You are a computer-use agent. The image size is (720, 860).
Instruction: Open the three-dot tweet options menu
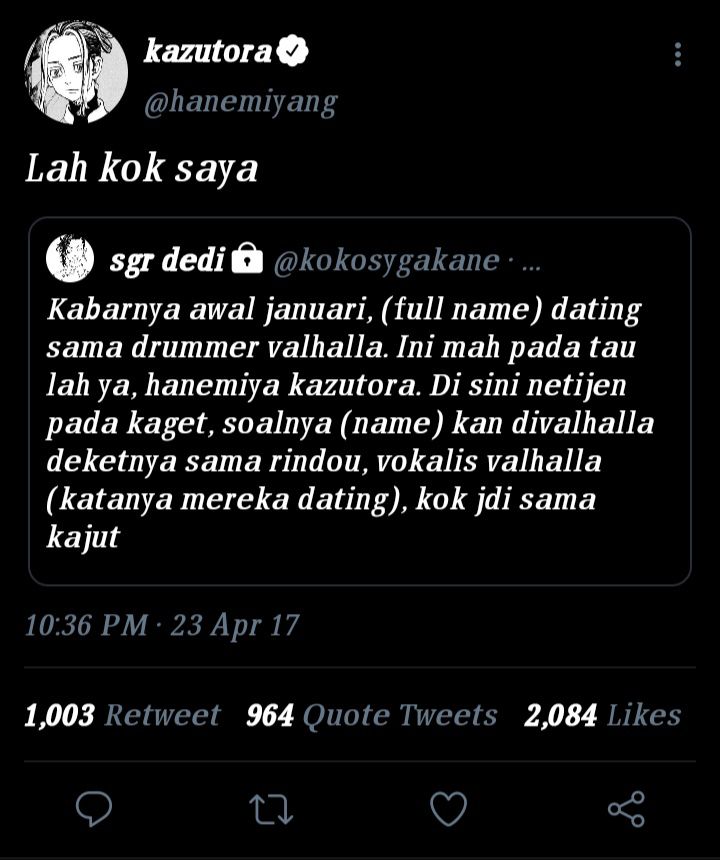tap(678, 54)
